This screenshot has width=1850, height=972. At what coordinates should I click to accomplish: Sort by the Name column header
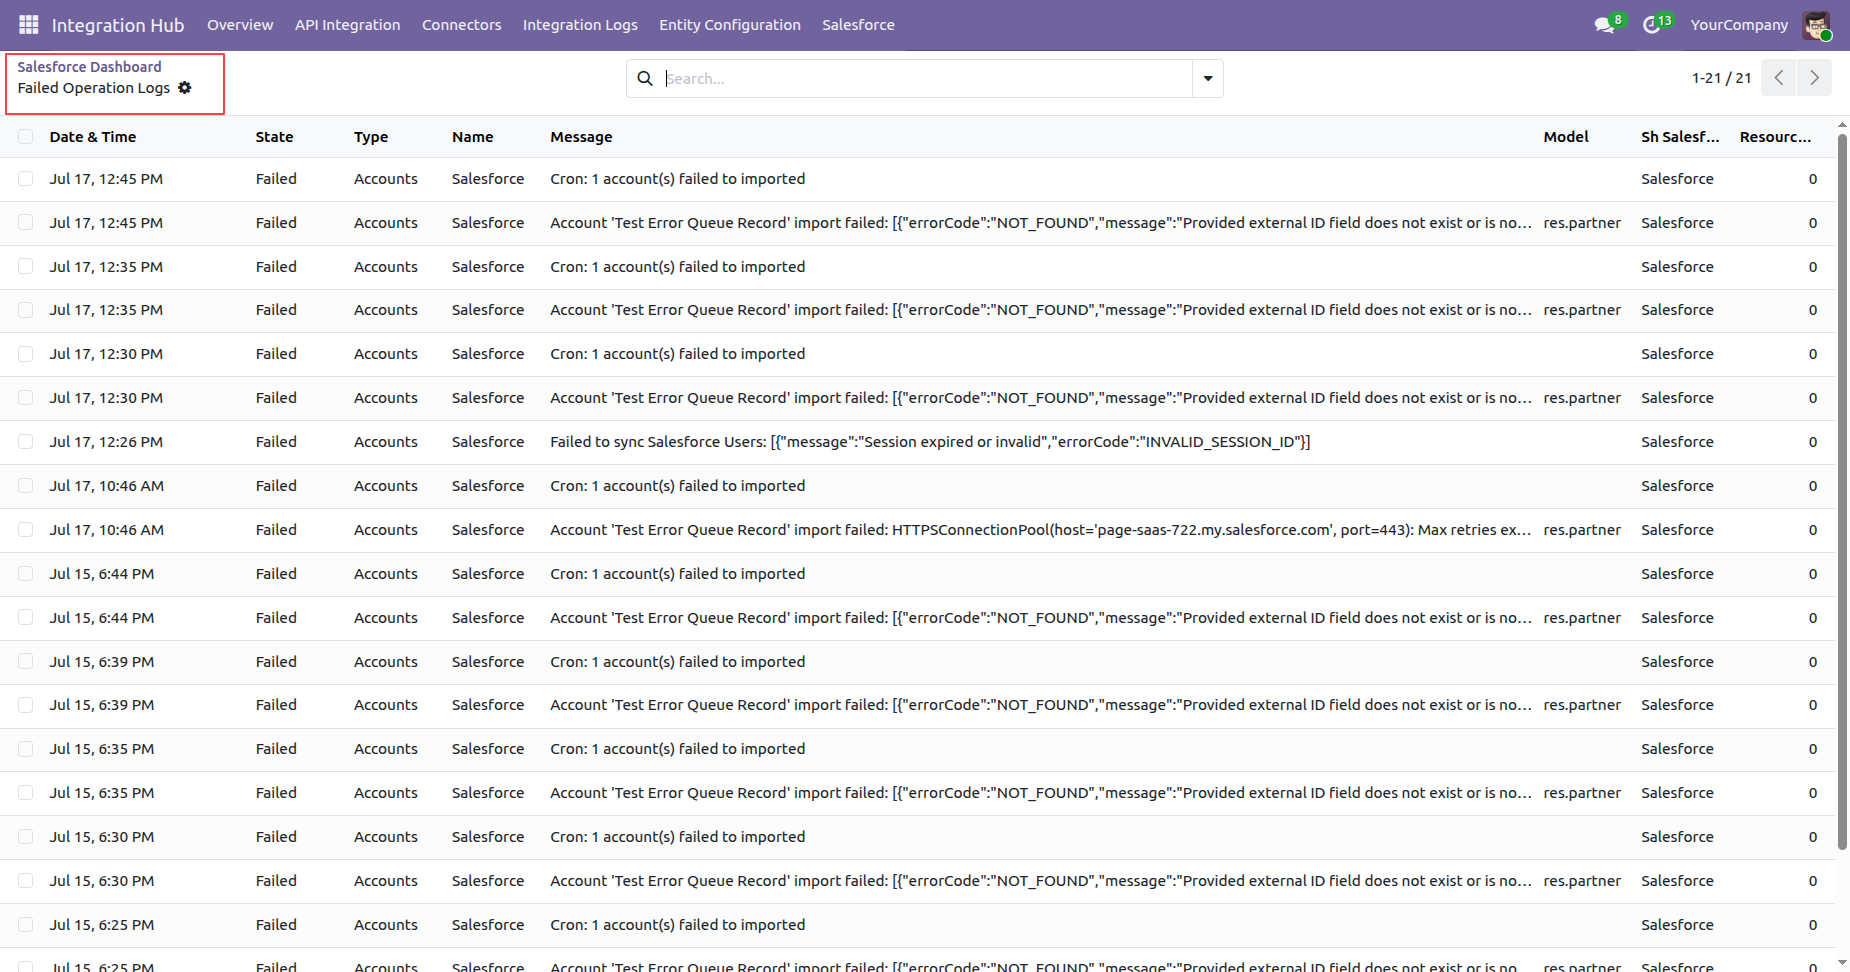point(472,137)
